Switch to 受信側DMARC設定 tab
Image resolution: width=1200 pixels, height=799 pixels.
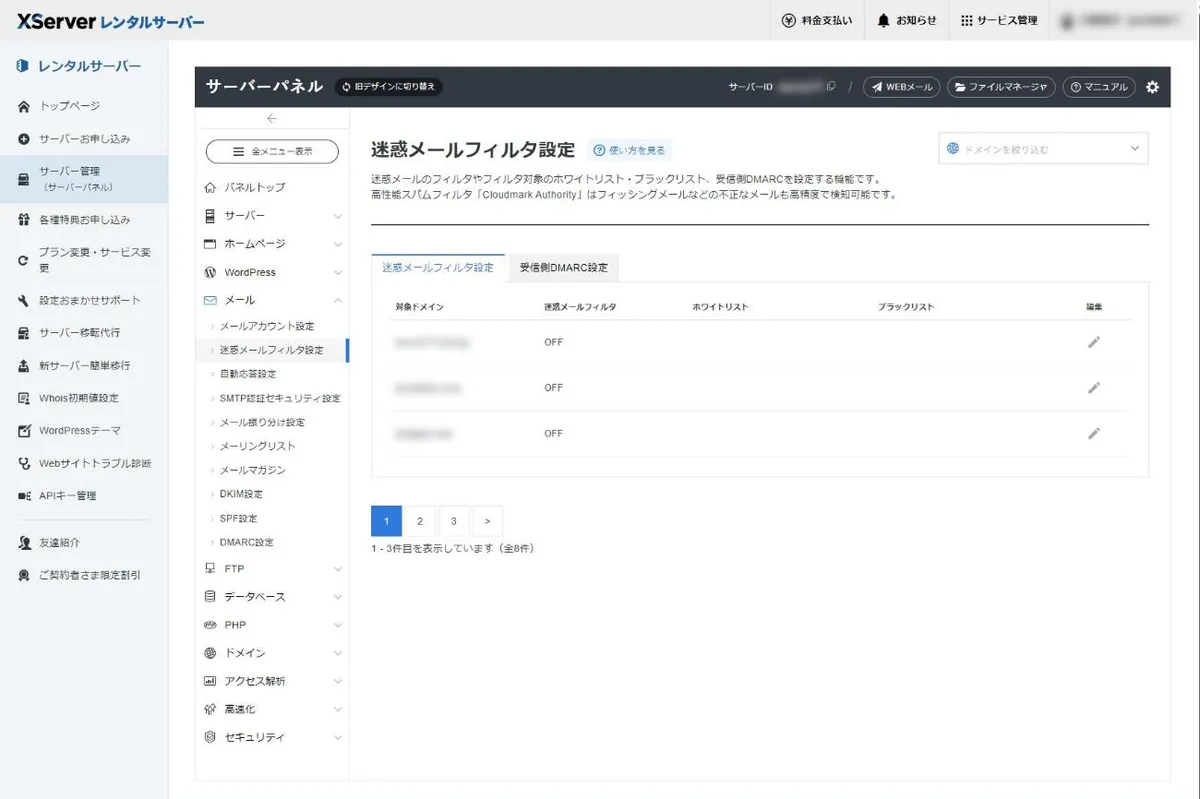tap(563, 268)
